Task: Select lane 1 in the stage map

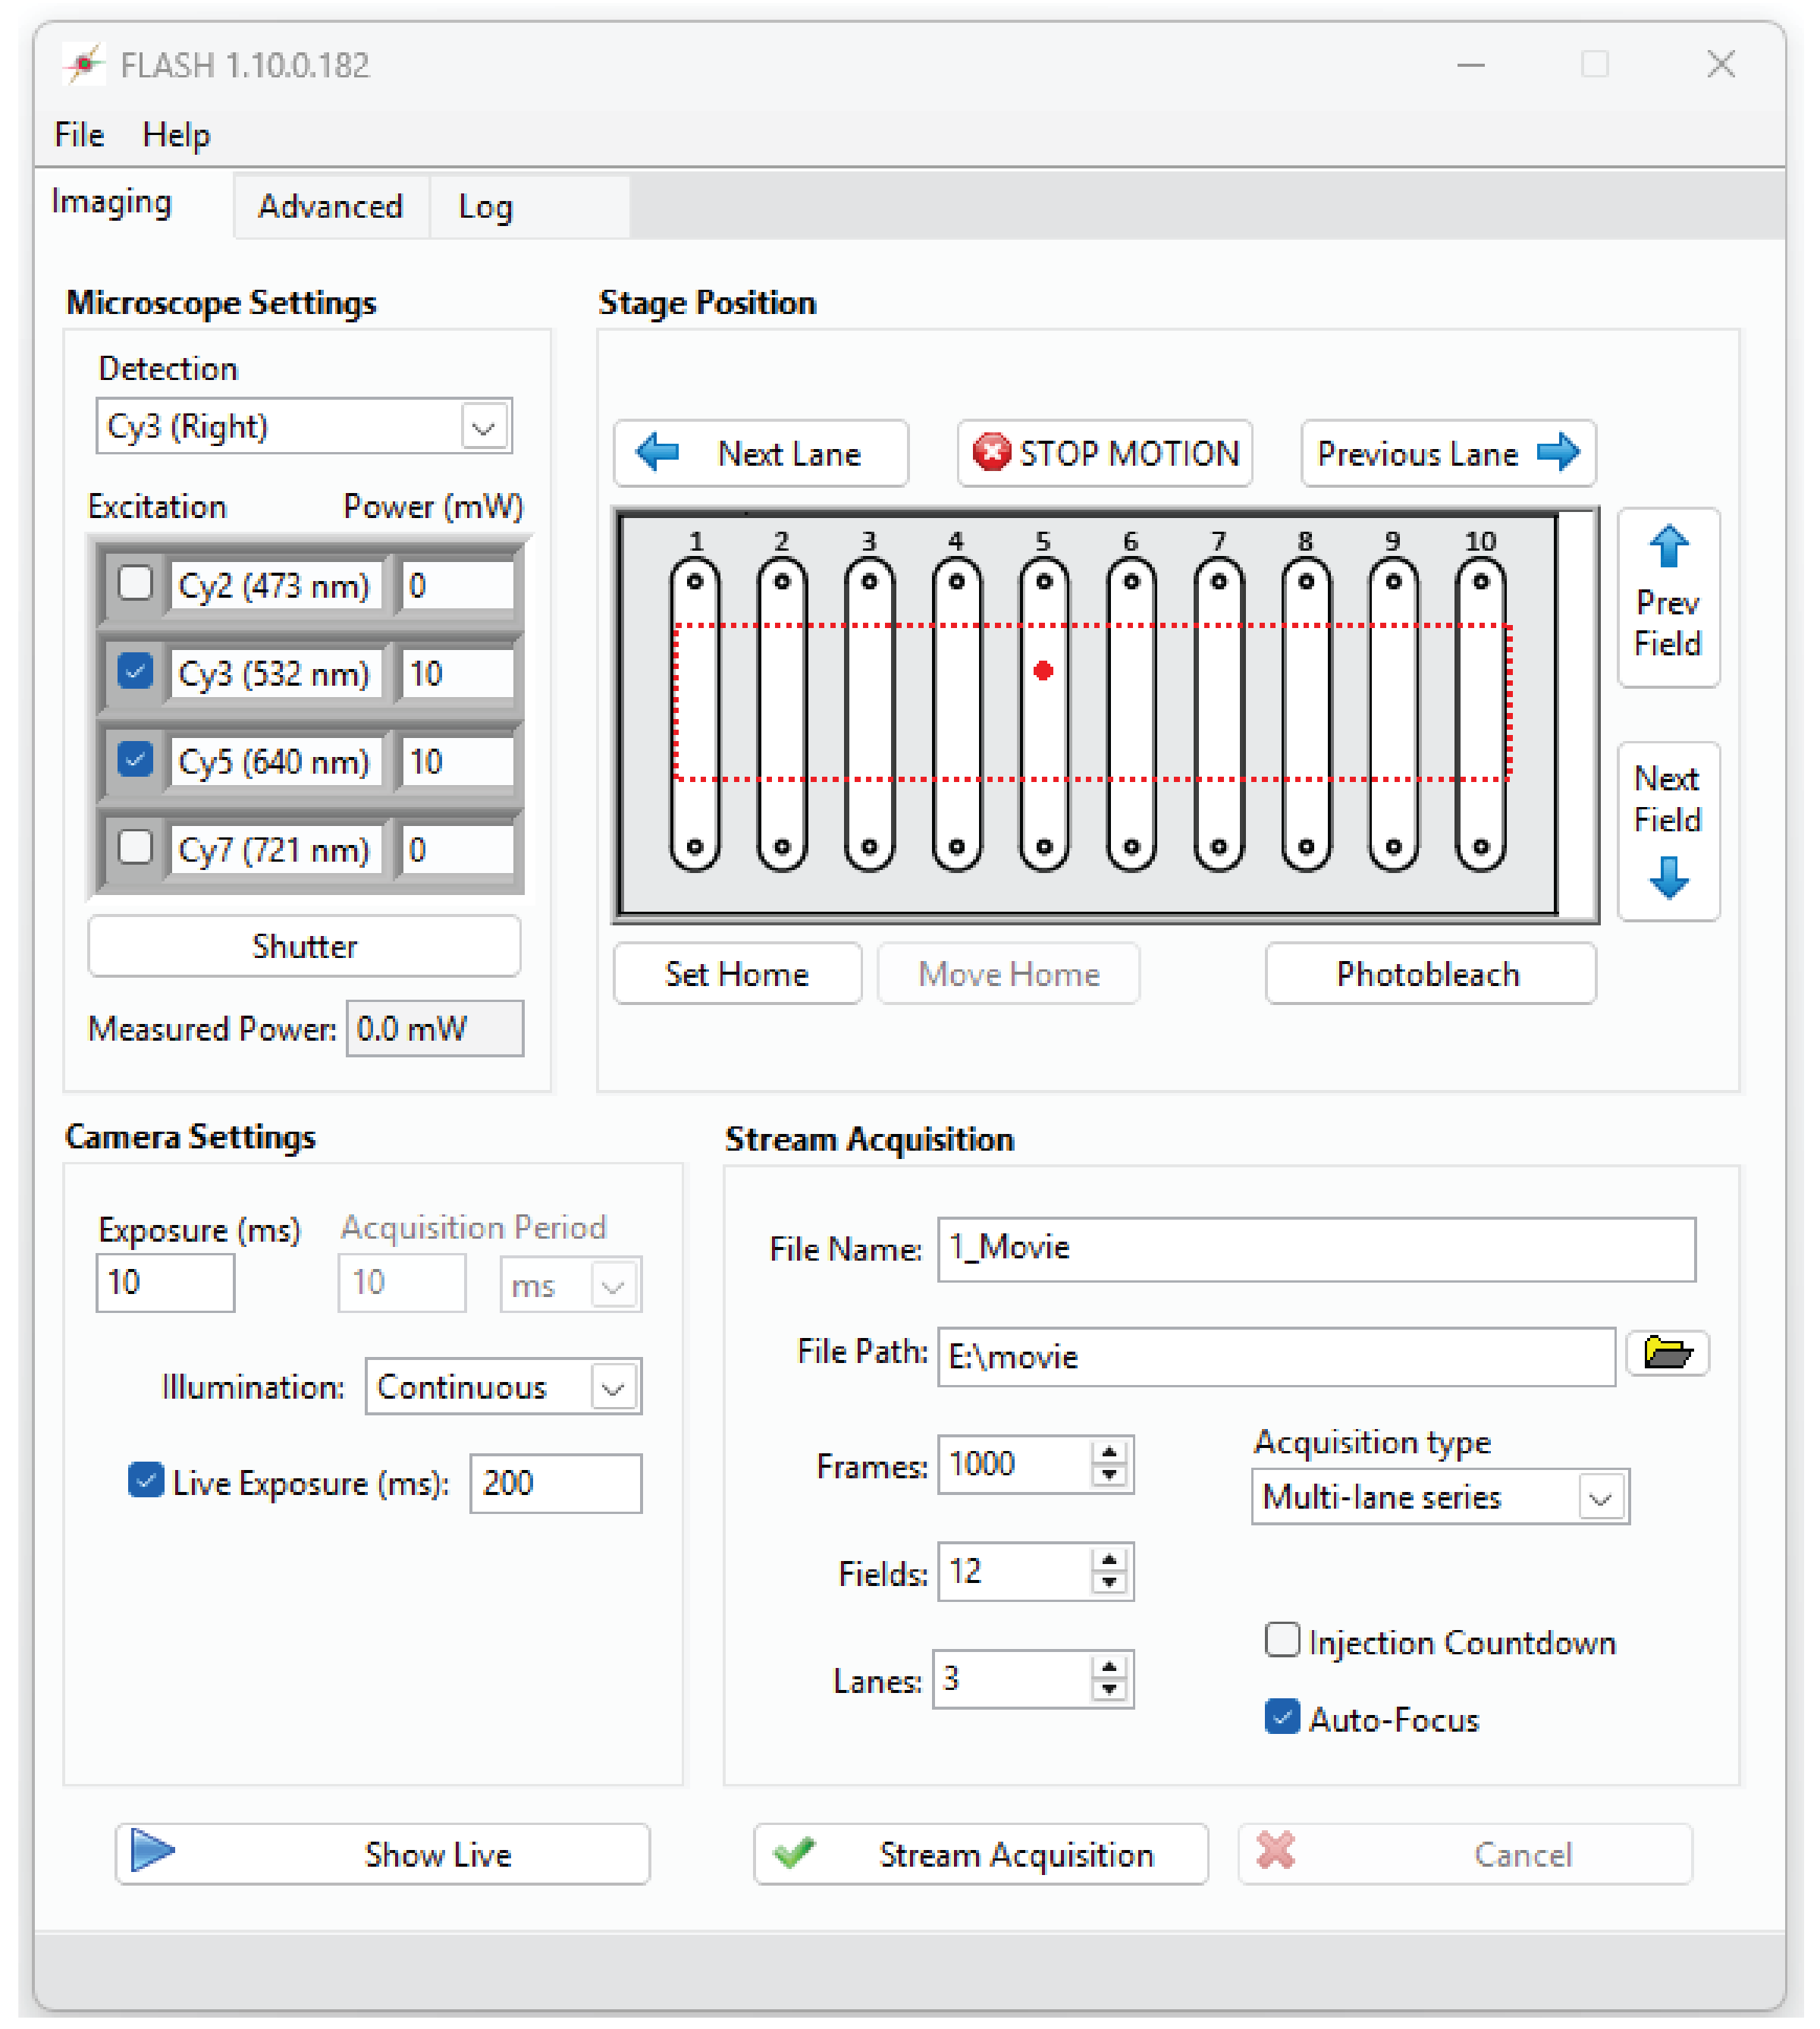Action: tap(695, 714)
